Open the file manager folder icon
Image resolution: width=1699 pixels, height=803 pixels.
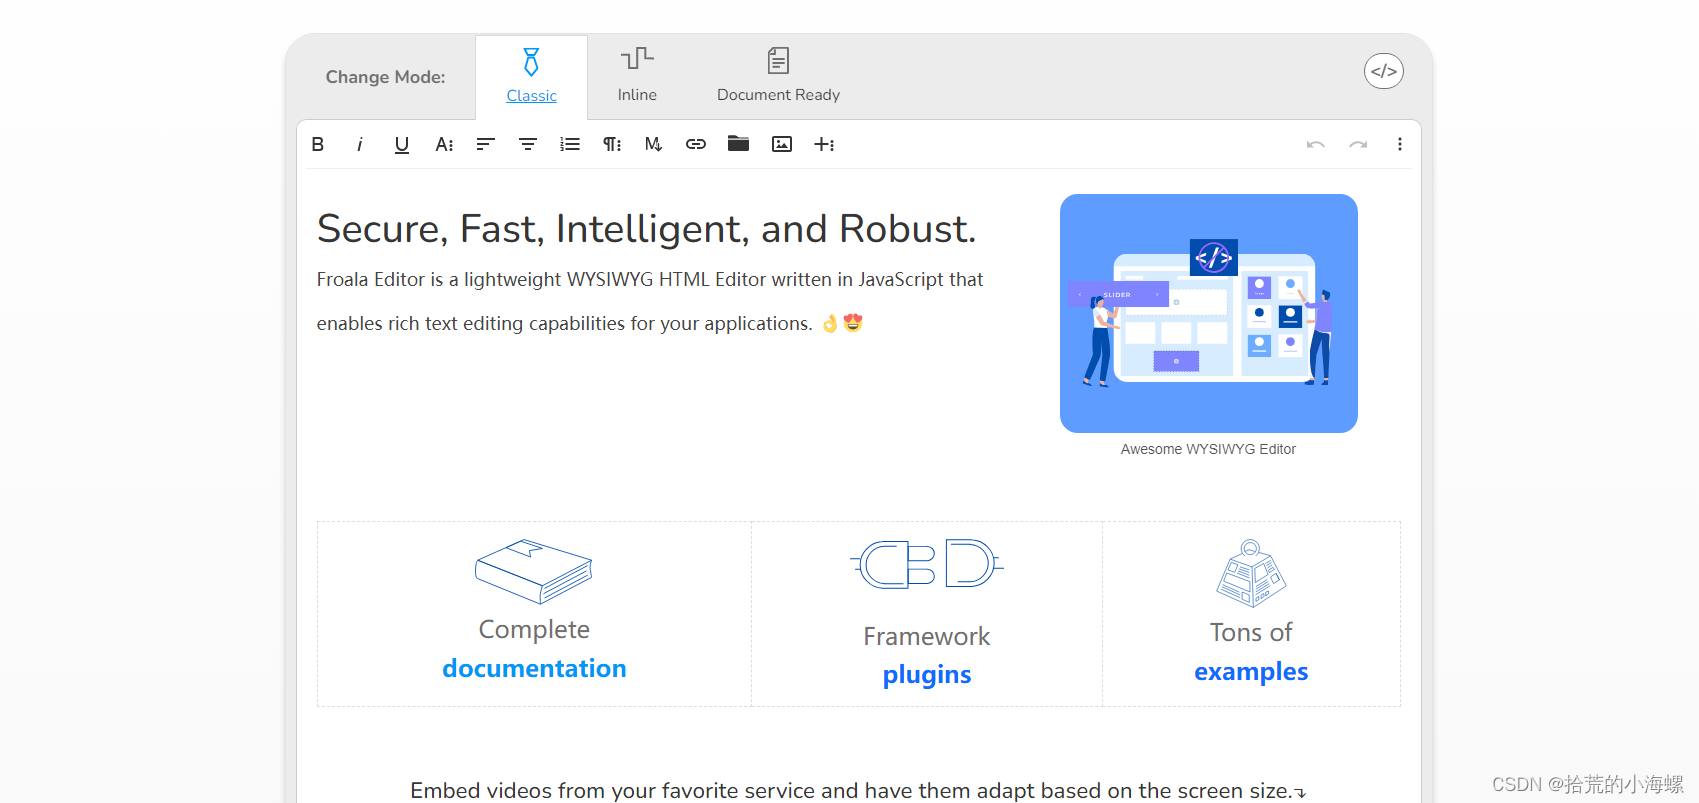pos(738,143)
